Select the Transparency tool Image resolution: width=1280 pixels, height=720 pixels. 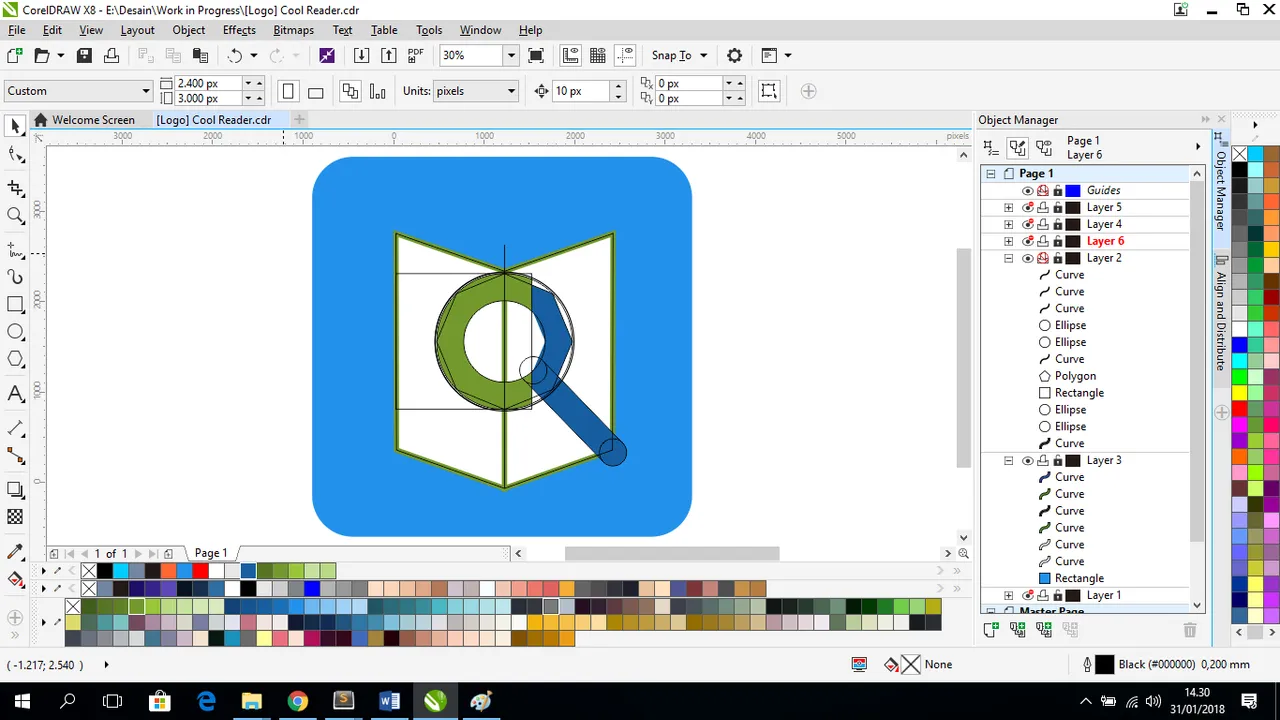pyautogui.click(x=15, y=517)
